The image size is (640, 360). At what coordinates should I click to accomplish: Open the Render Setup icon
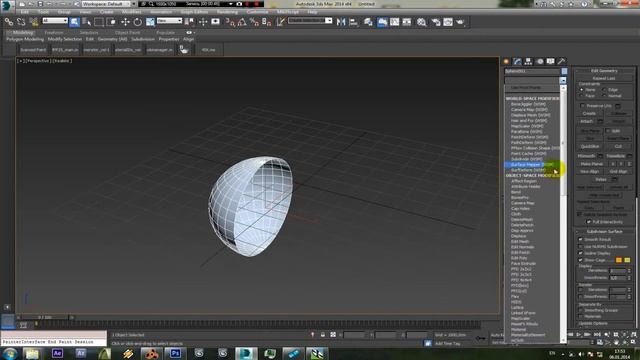pos(436,22)
